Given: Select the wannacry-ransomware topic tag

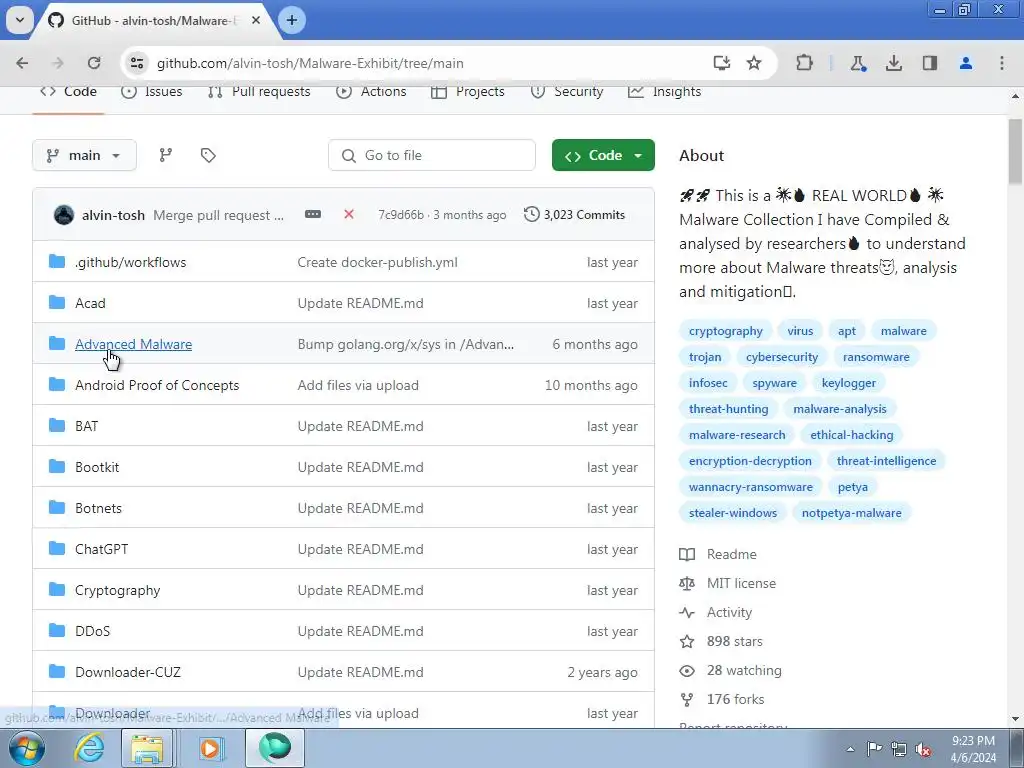Looking at the screenshot, I should [x=750, y=487].
